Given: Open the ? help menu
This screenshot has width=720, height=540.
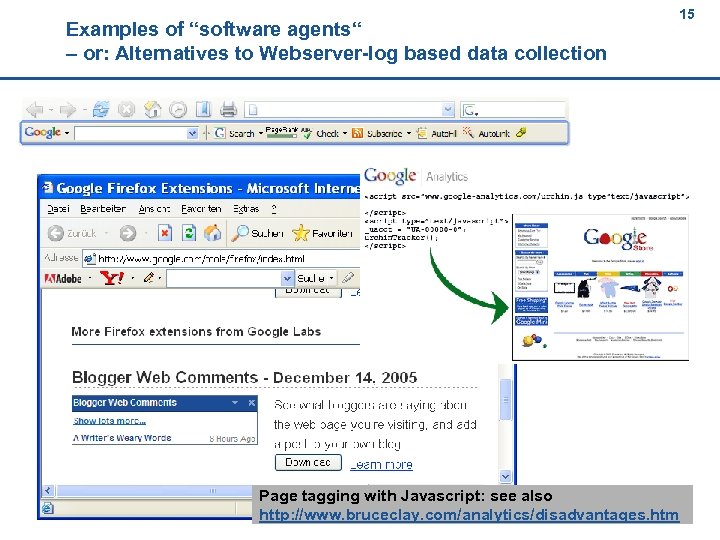Looking at the screenshot, I should click(x=274, y=209).
